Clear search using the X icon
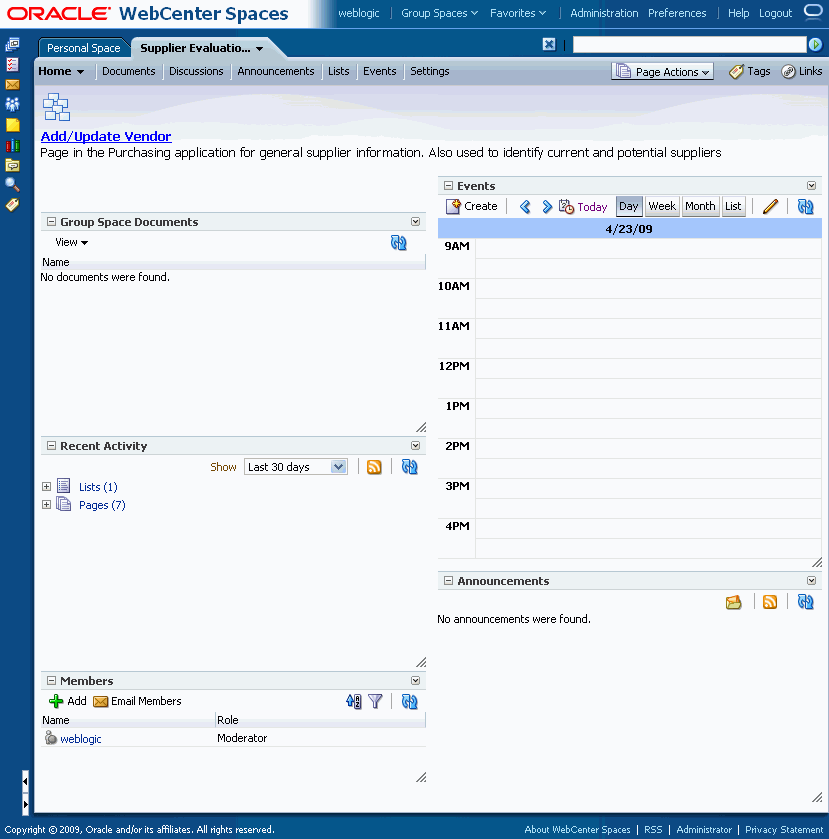The width and height of the screenshot is (829, 839). [549, 44]
